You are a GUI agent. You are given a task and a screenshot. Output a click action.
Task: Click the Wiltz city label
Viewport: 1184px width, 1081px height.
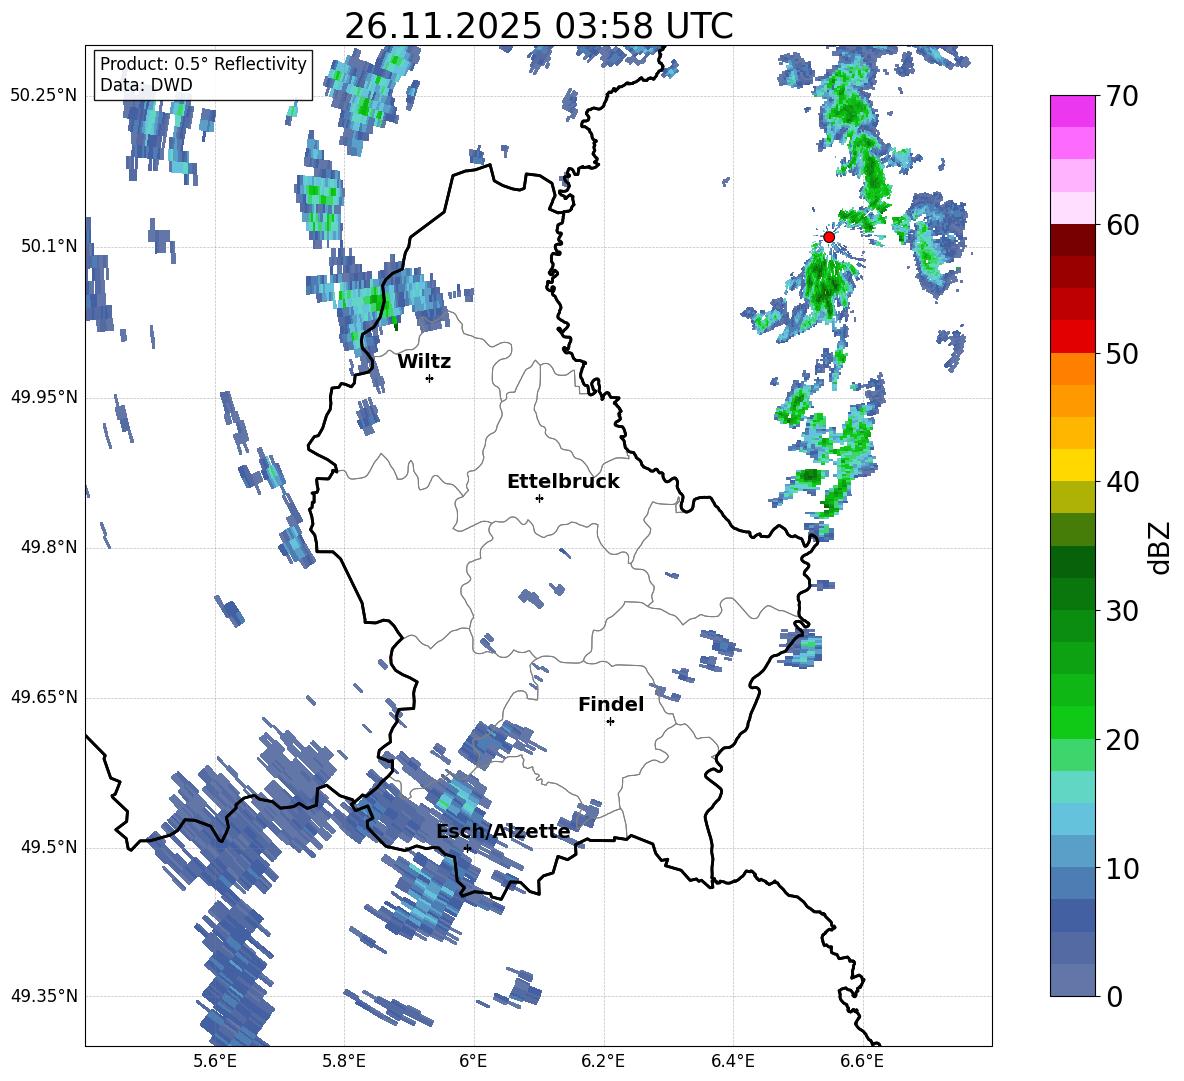pos(424,362)
